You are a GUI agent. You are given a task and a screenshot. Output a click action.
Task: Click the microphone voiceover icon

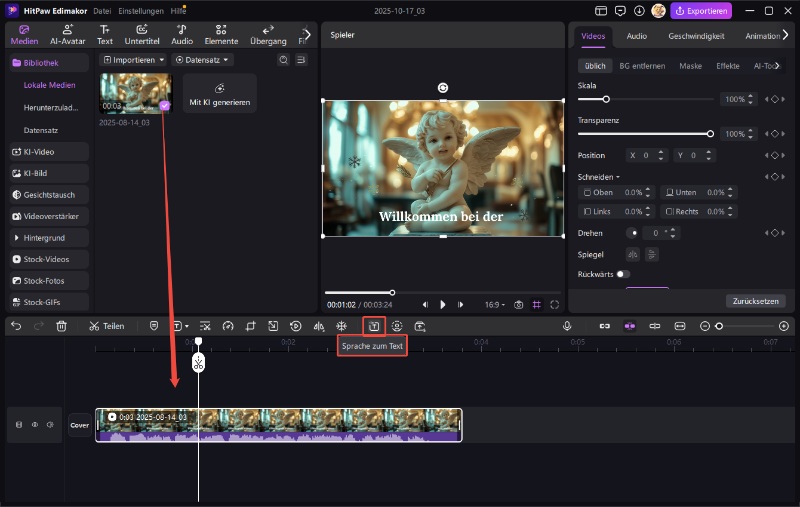[x=567, y=326]
